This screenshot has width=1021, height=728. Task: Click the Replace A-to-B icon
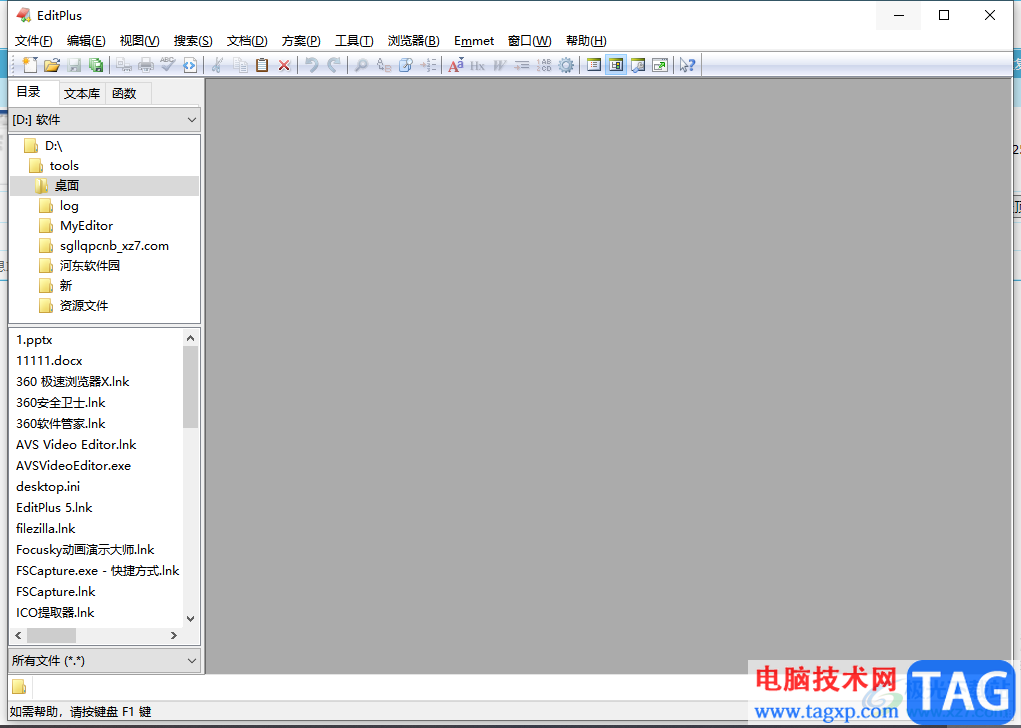(384, 64)
